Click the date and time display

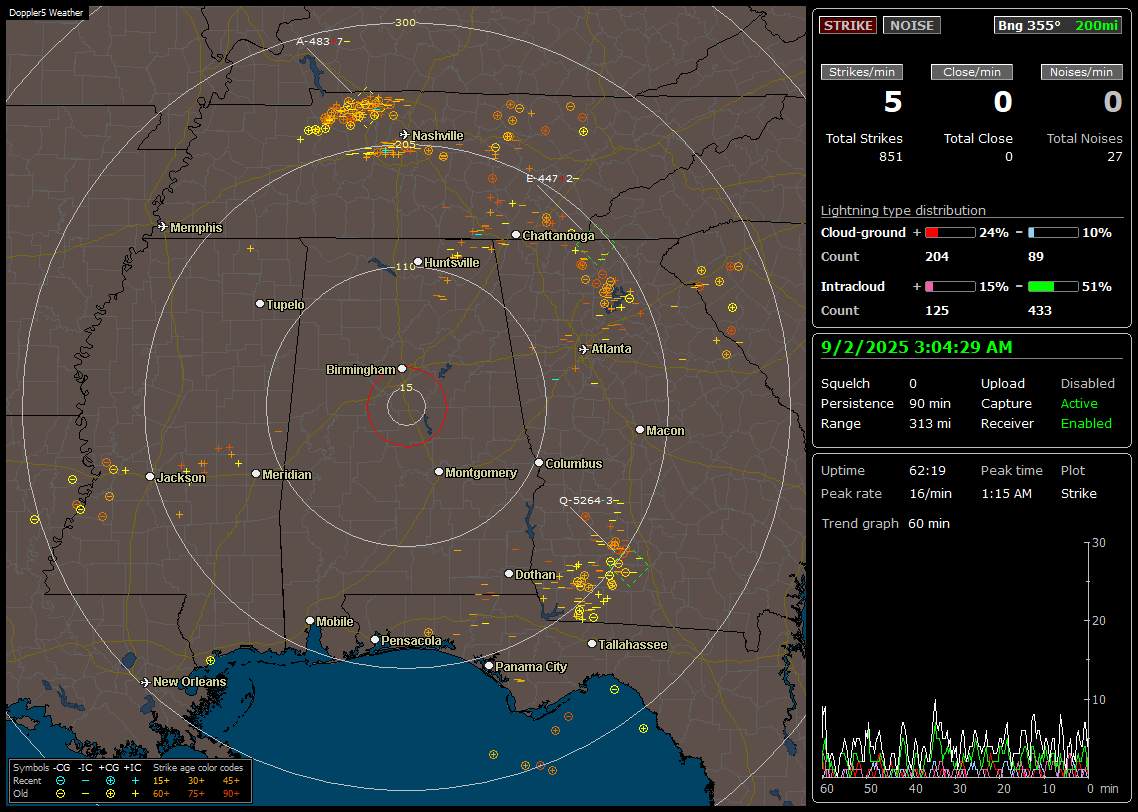point(916,348)
